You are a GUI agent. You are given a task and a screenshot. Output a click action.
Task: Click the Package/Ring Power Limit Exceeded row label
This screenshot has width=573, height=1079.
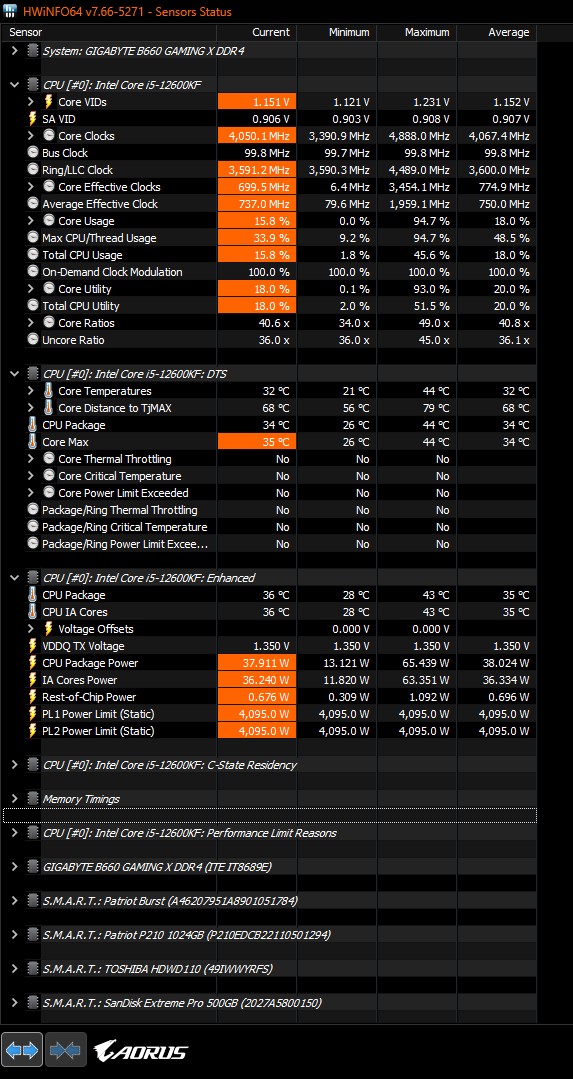125,544
